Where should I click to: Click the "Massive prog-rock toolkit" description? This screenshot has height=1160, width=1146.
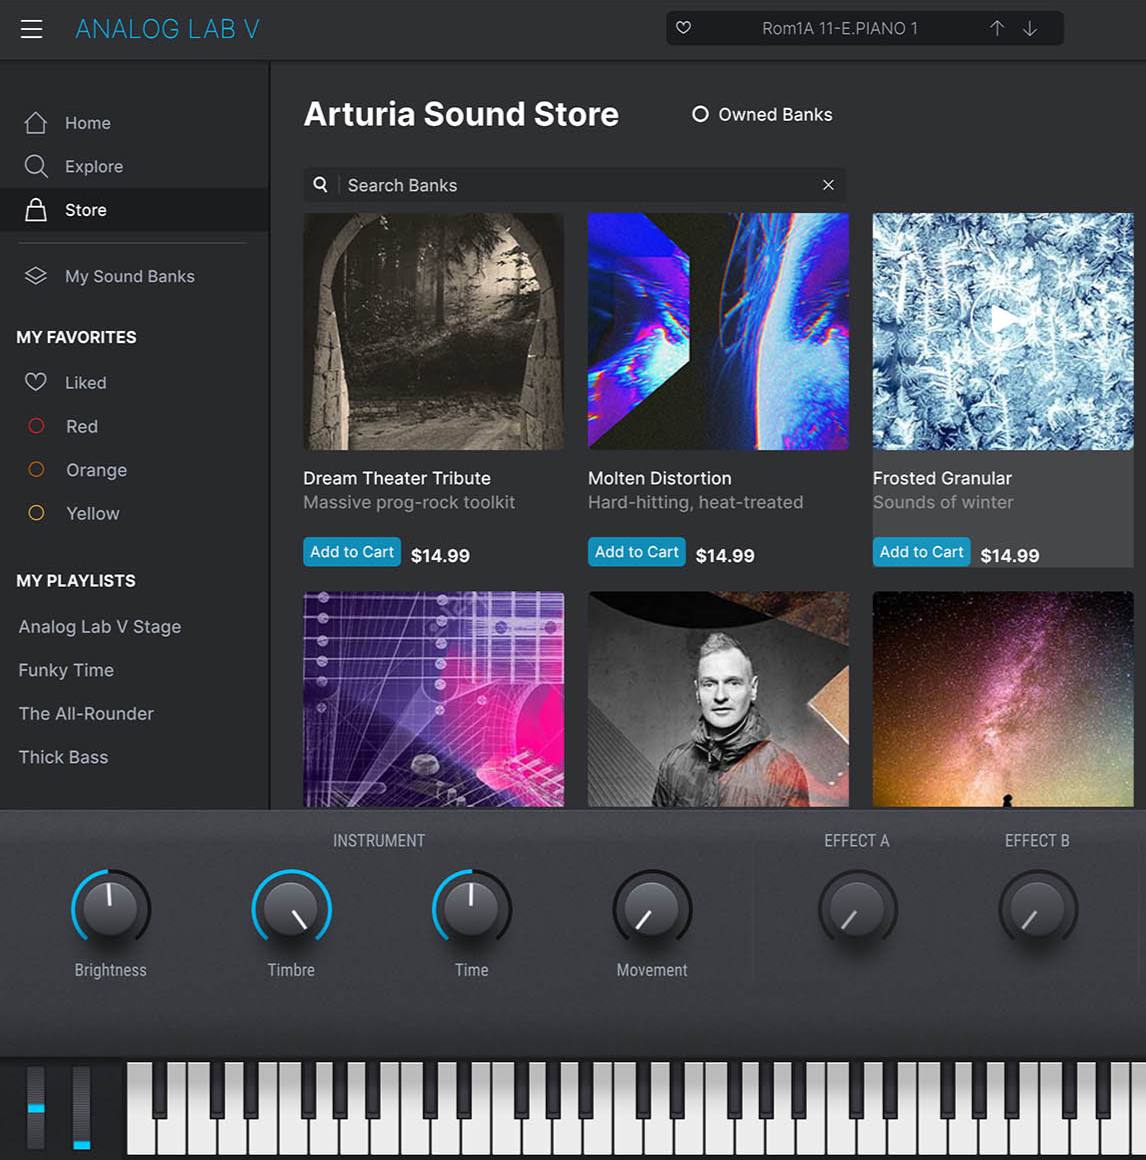point(409,502)
